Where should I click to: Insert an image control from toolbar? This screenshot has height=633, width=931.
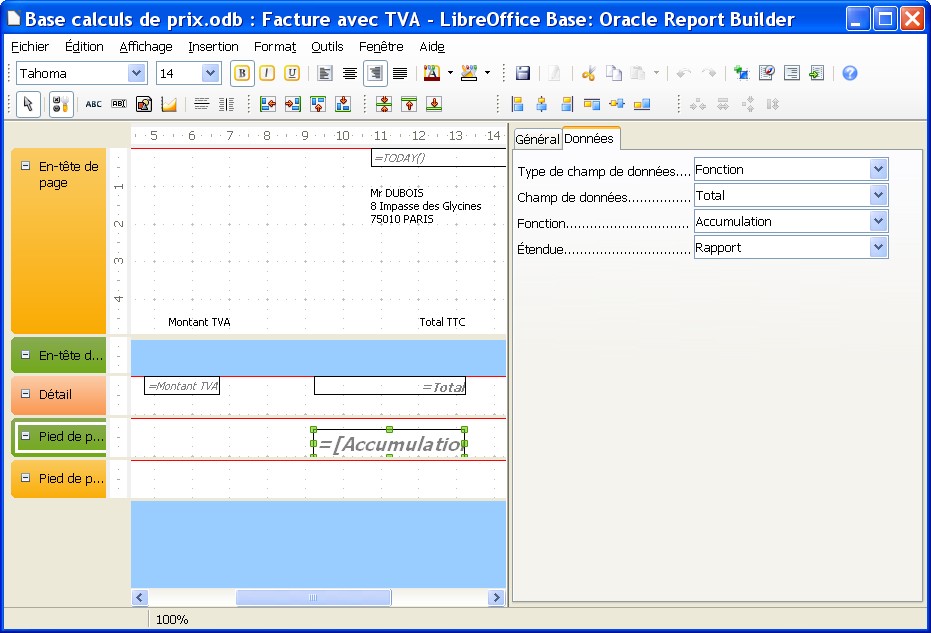(x=144, y=104)
